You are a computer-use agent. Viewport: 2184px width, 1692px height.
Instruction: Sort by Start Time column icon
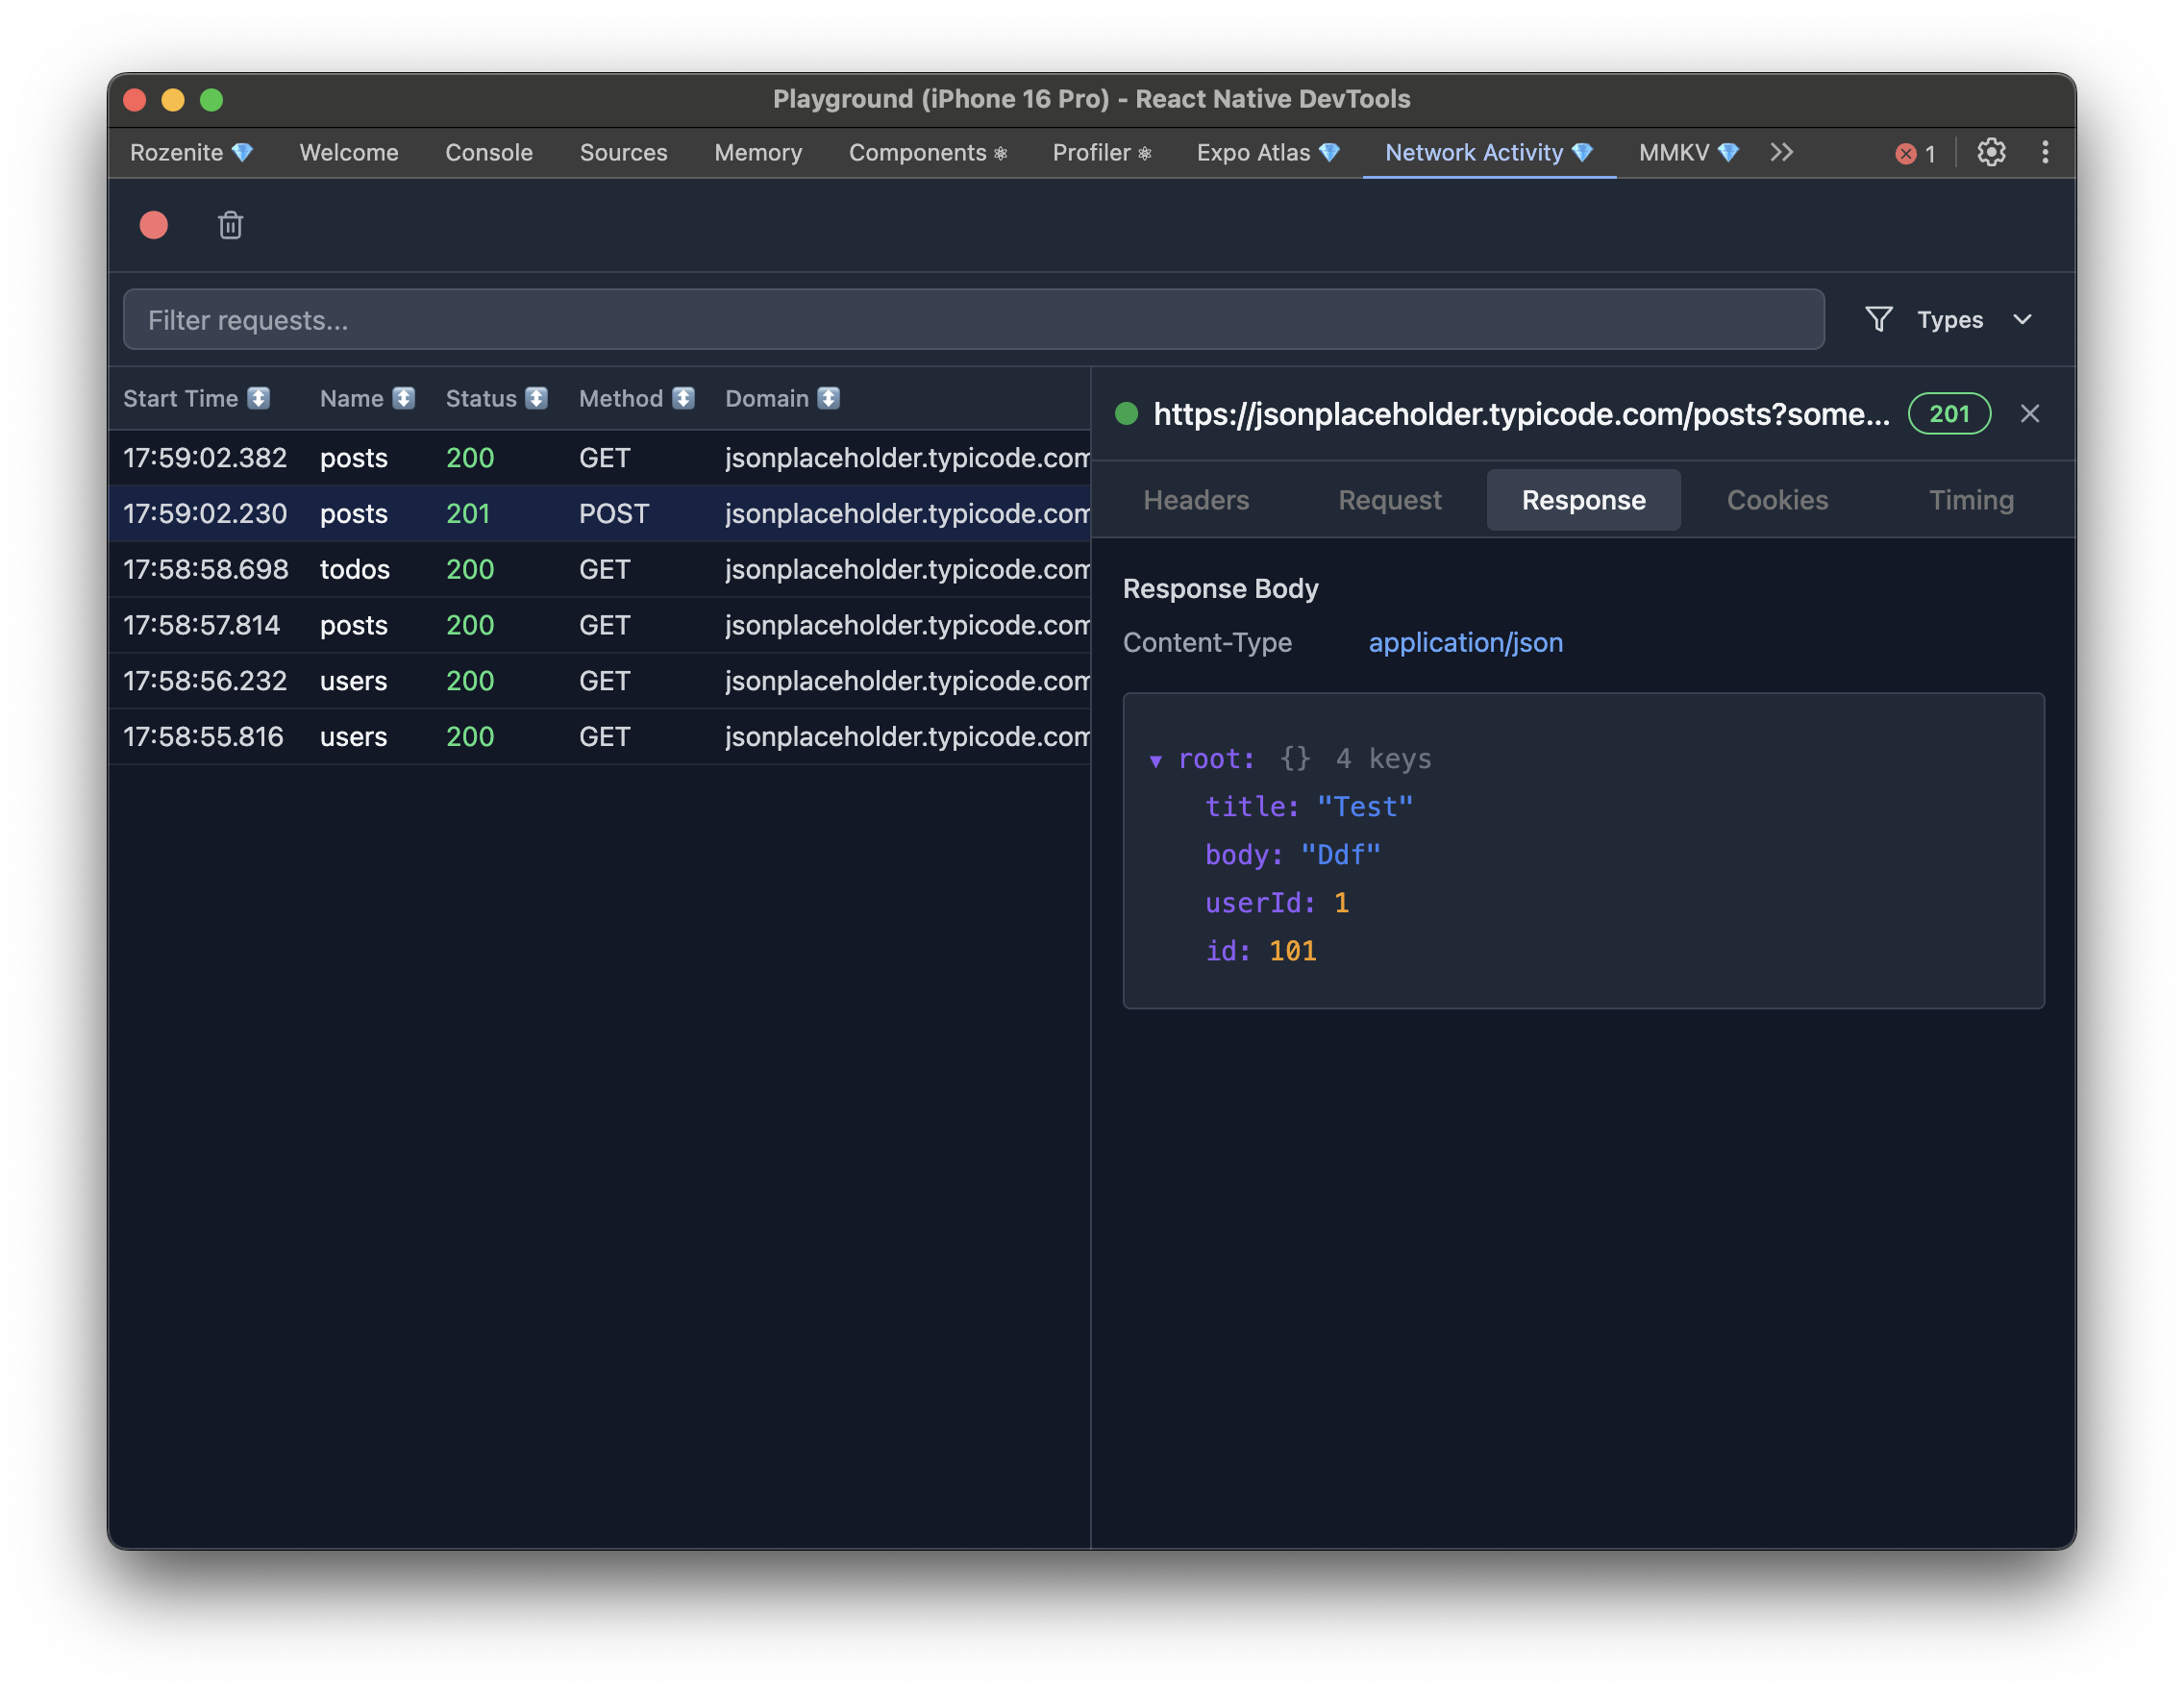pyautogui.click(x=259, y=398)
